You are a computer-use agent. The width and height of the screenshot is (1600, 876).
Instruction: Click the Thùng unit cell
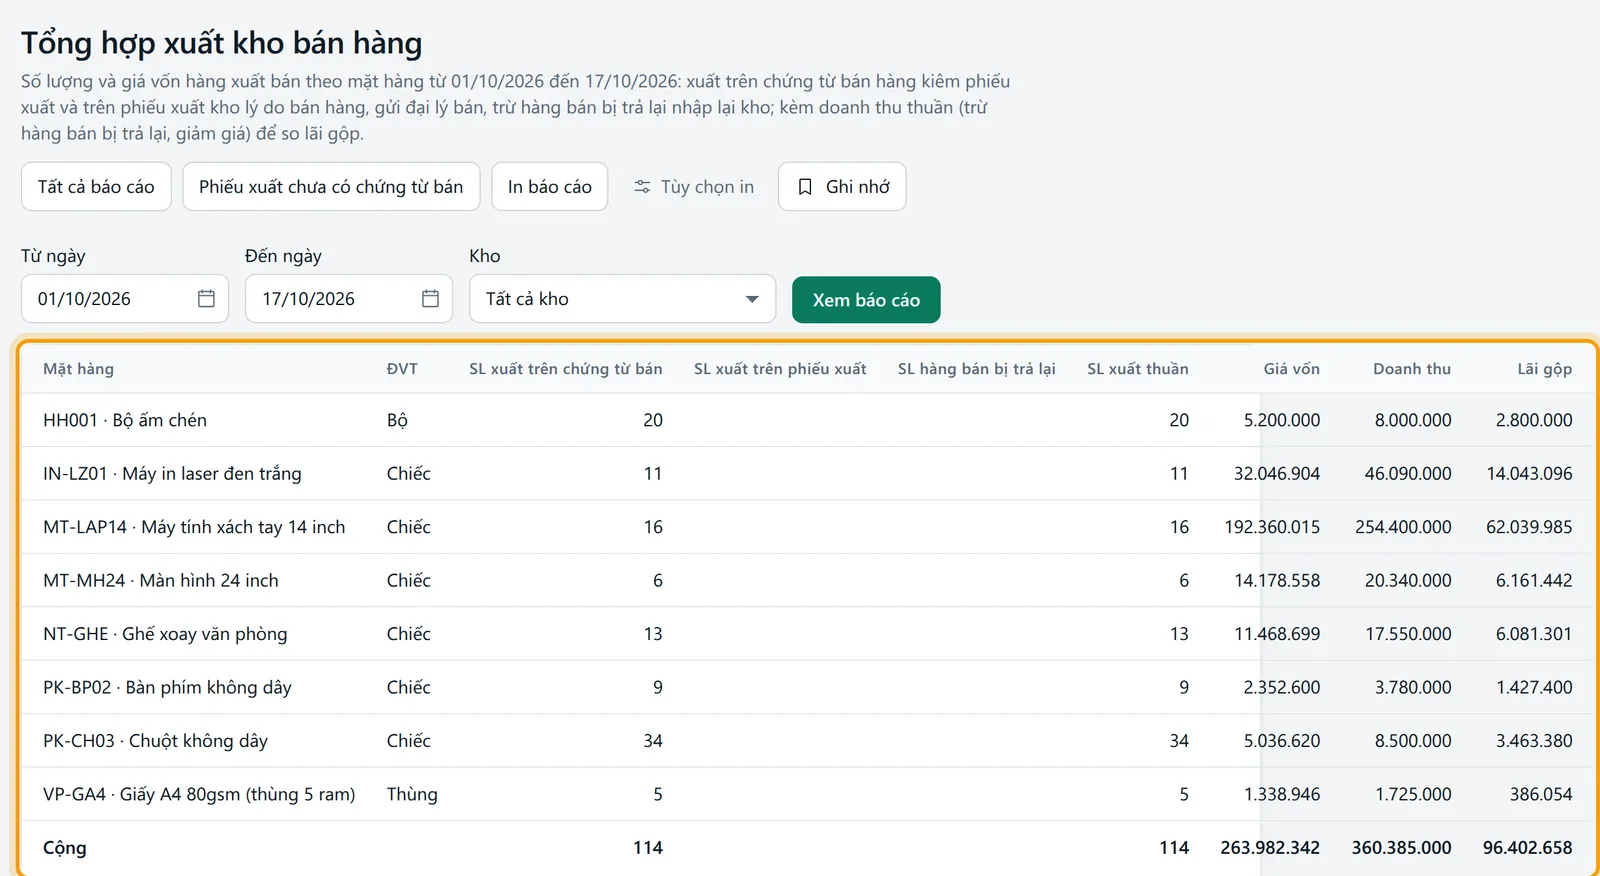pyautogui.click(x=412, y=795)
